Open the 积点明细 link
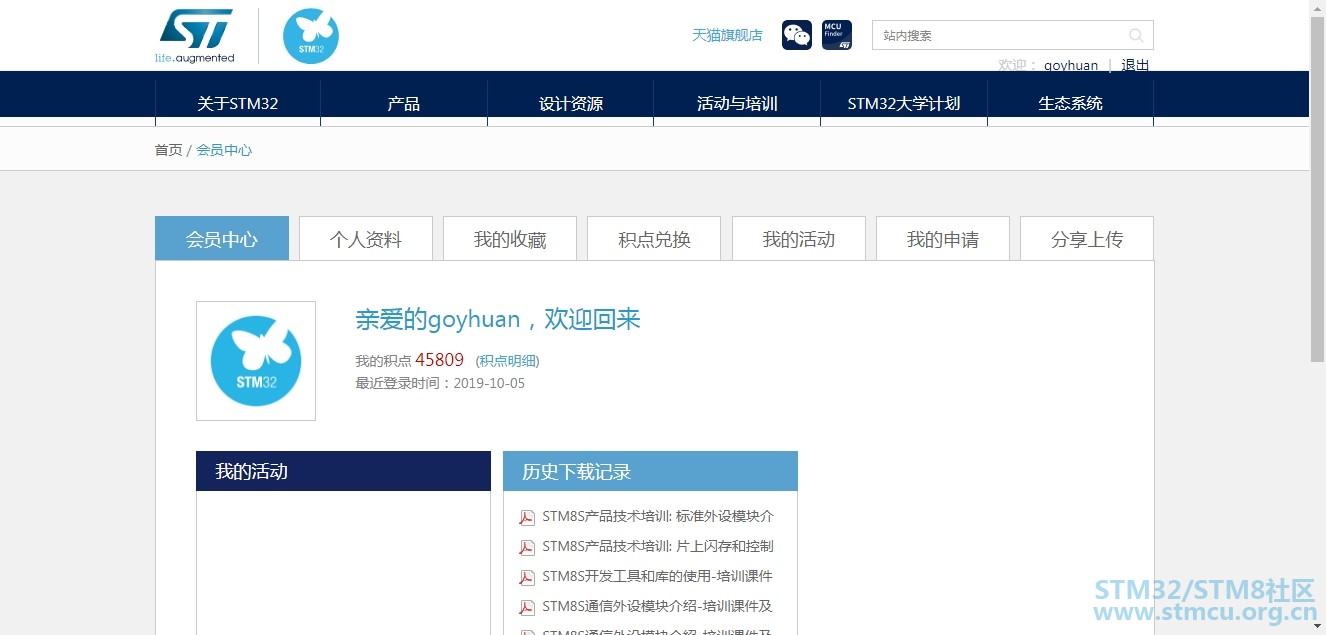 [x=508, y=361]
